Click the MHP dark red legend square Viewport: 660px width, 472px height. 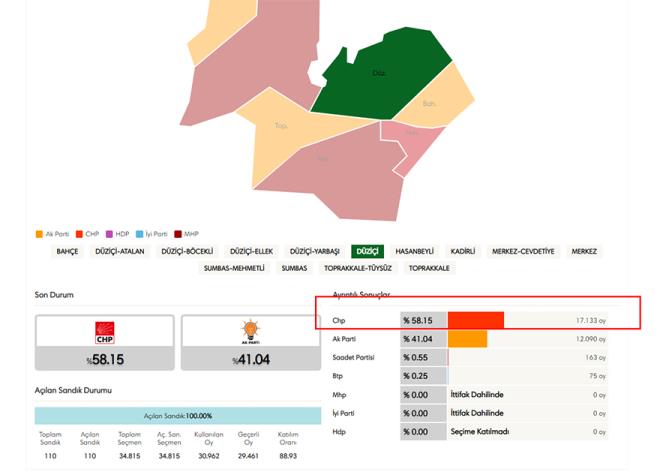coord(178,233)
